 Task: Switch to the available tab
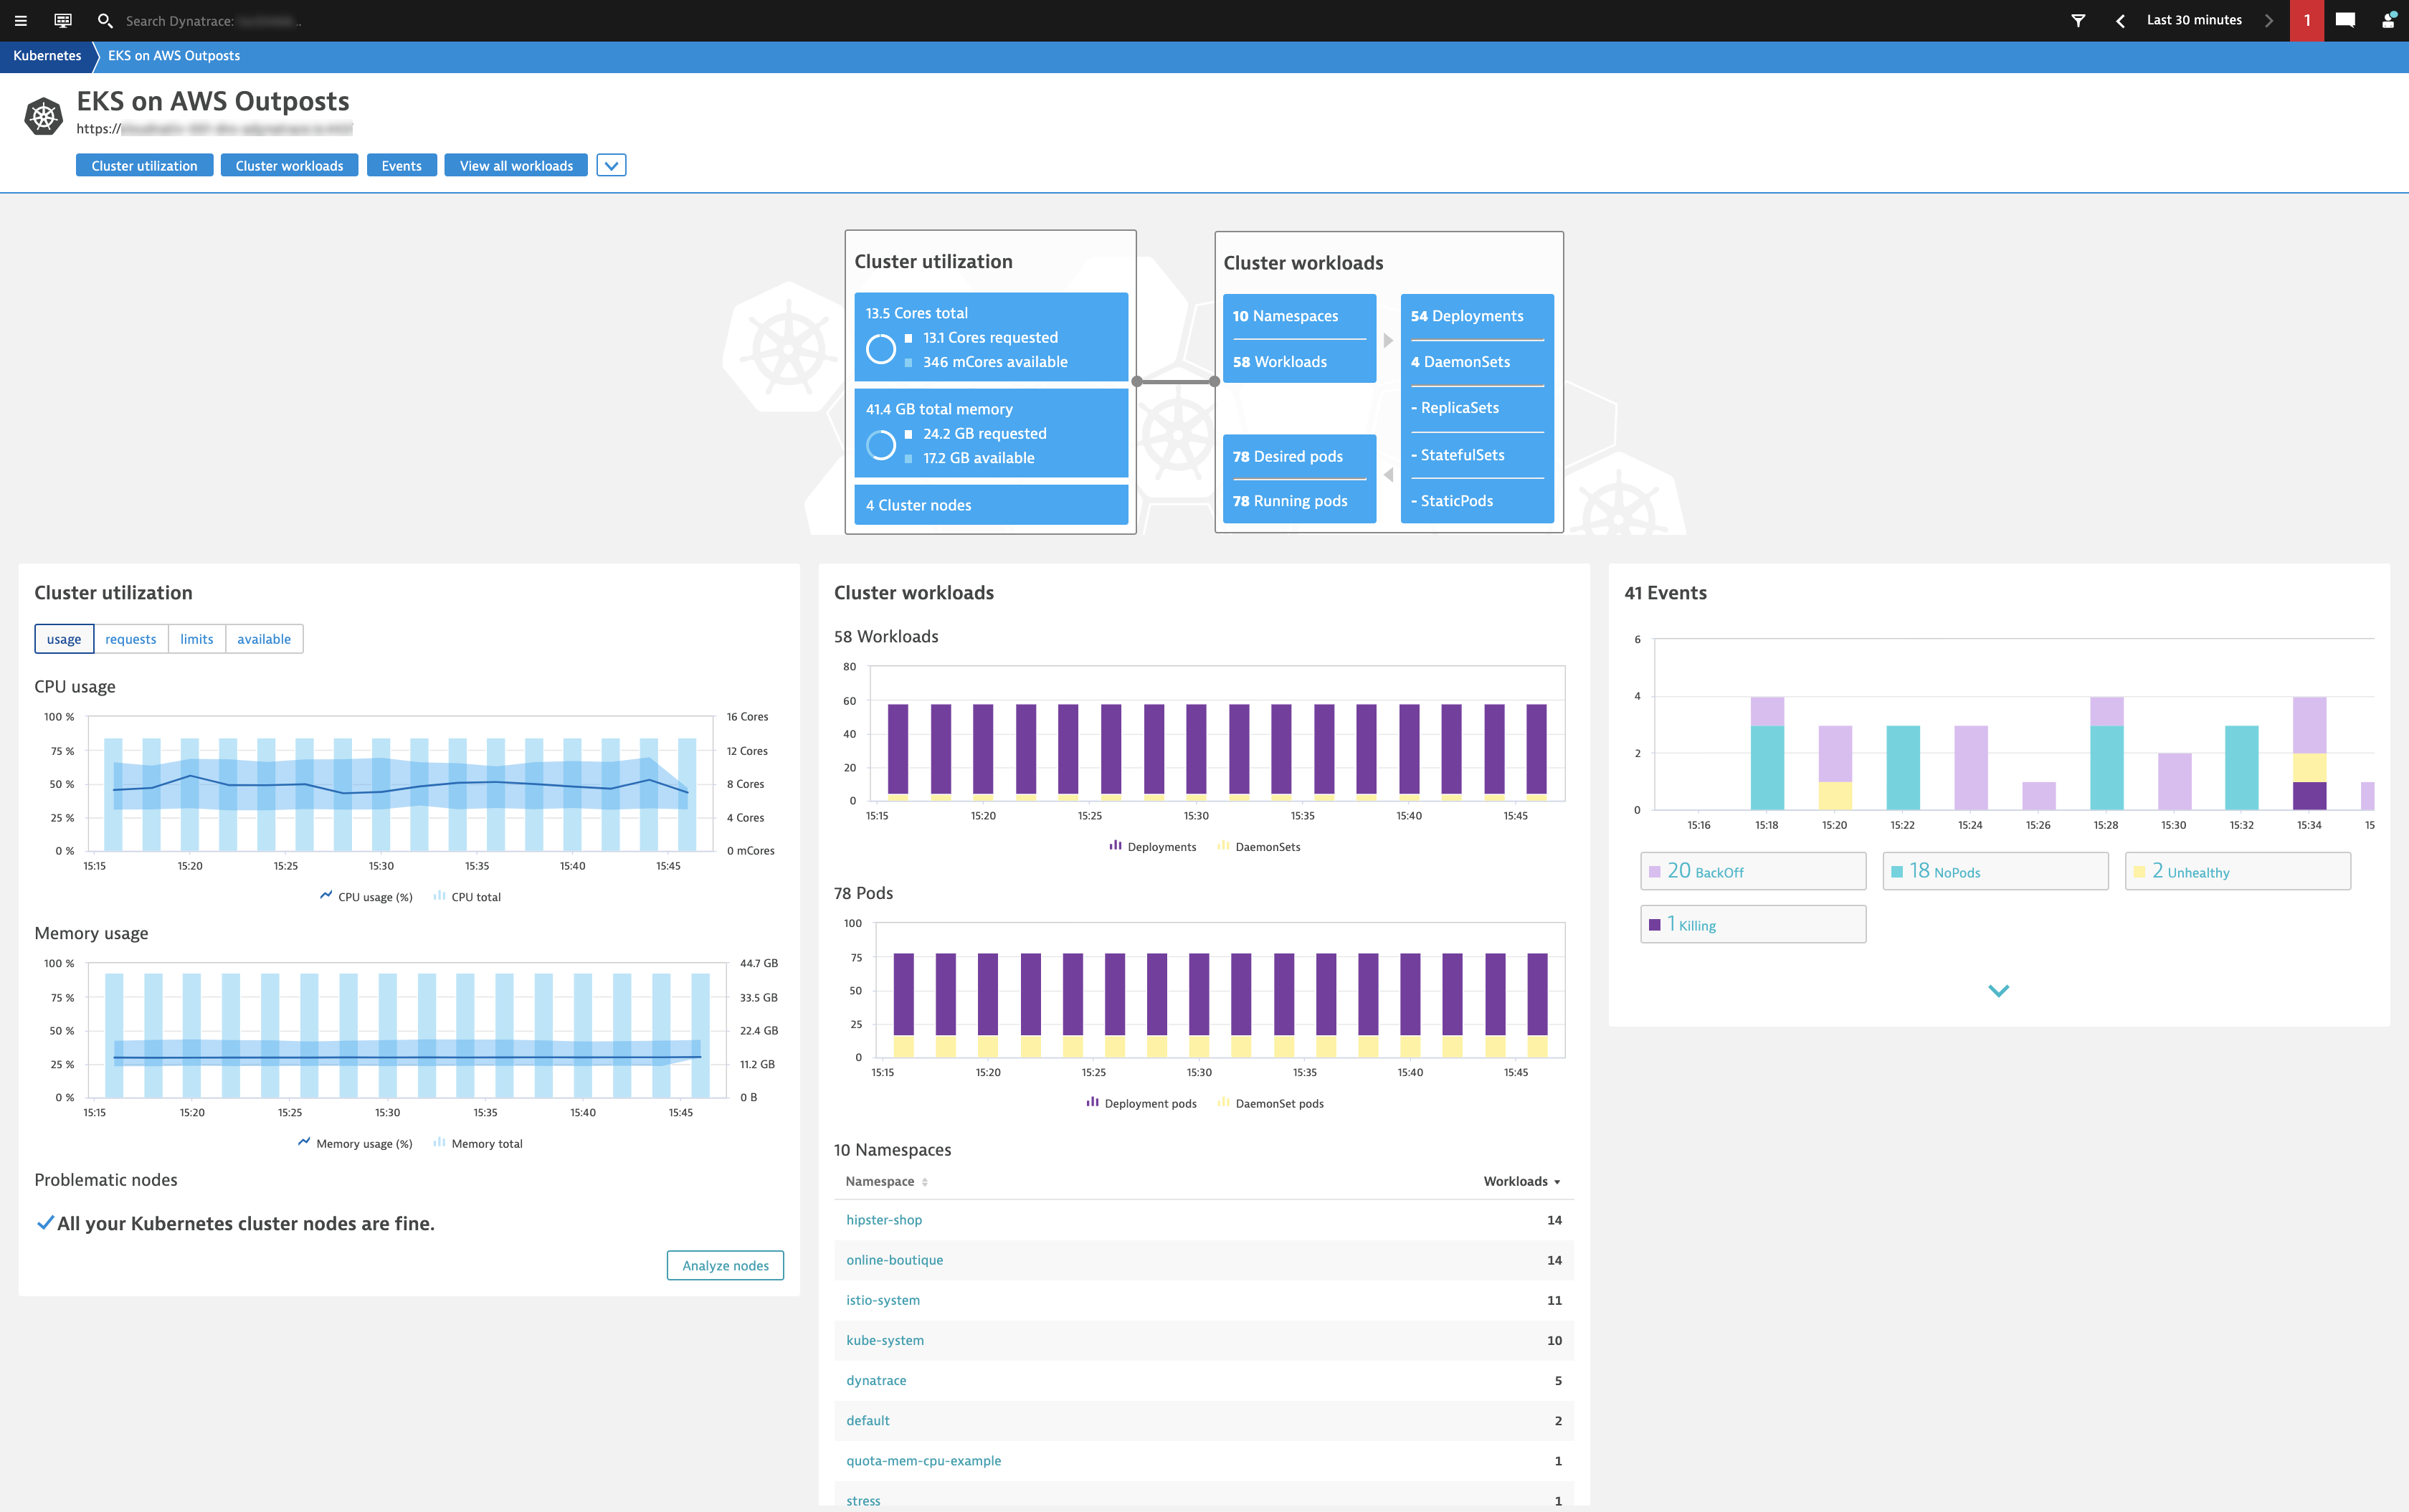pos(264,639)
